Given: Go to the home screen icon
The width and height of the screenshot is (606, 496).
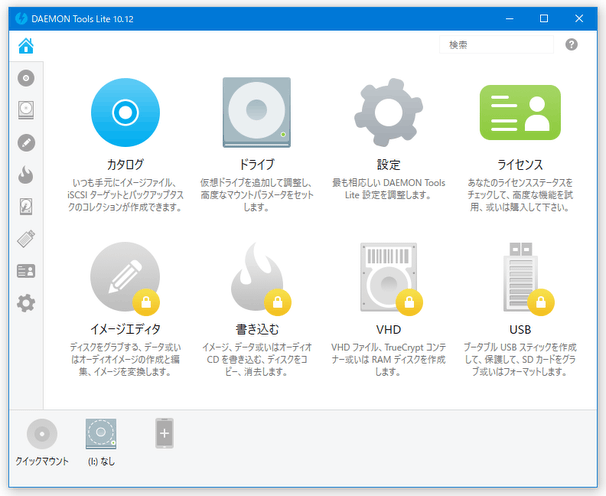Looking at the screenshot, I should pyautogui.click(x=26, y=46).
